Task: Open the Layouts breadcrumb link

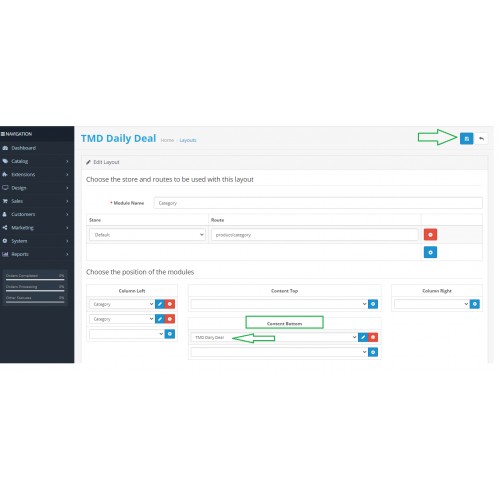Action: (x=188, y=140)
